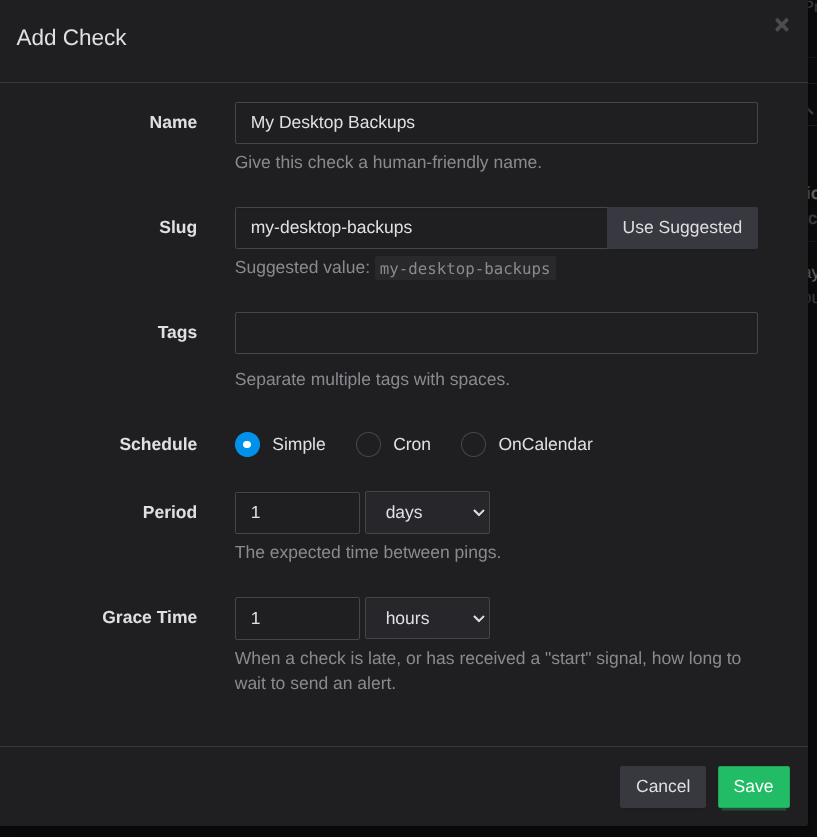Cancel adding the check
This screenshot has width=817, height=837.
pos(662,787)
